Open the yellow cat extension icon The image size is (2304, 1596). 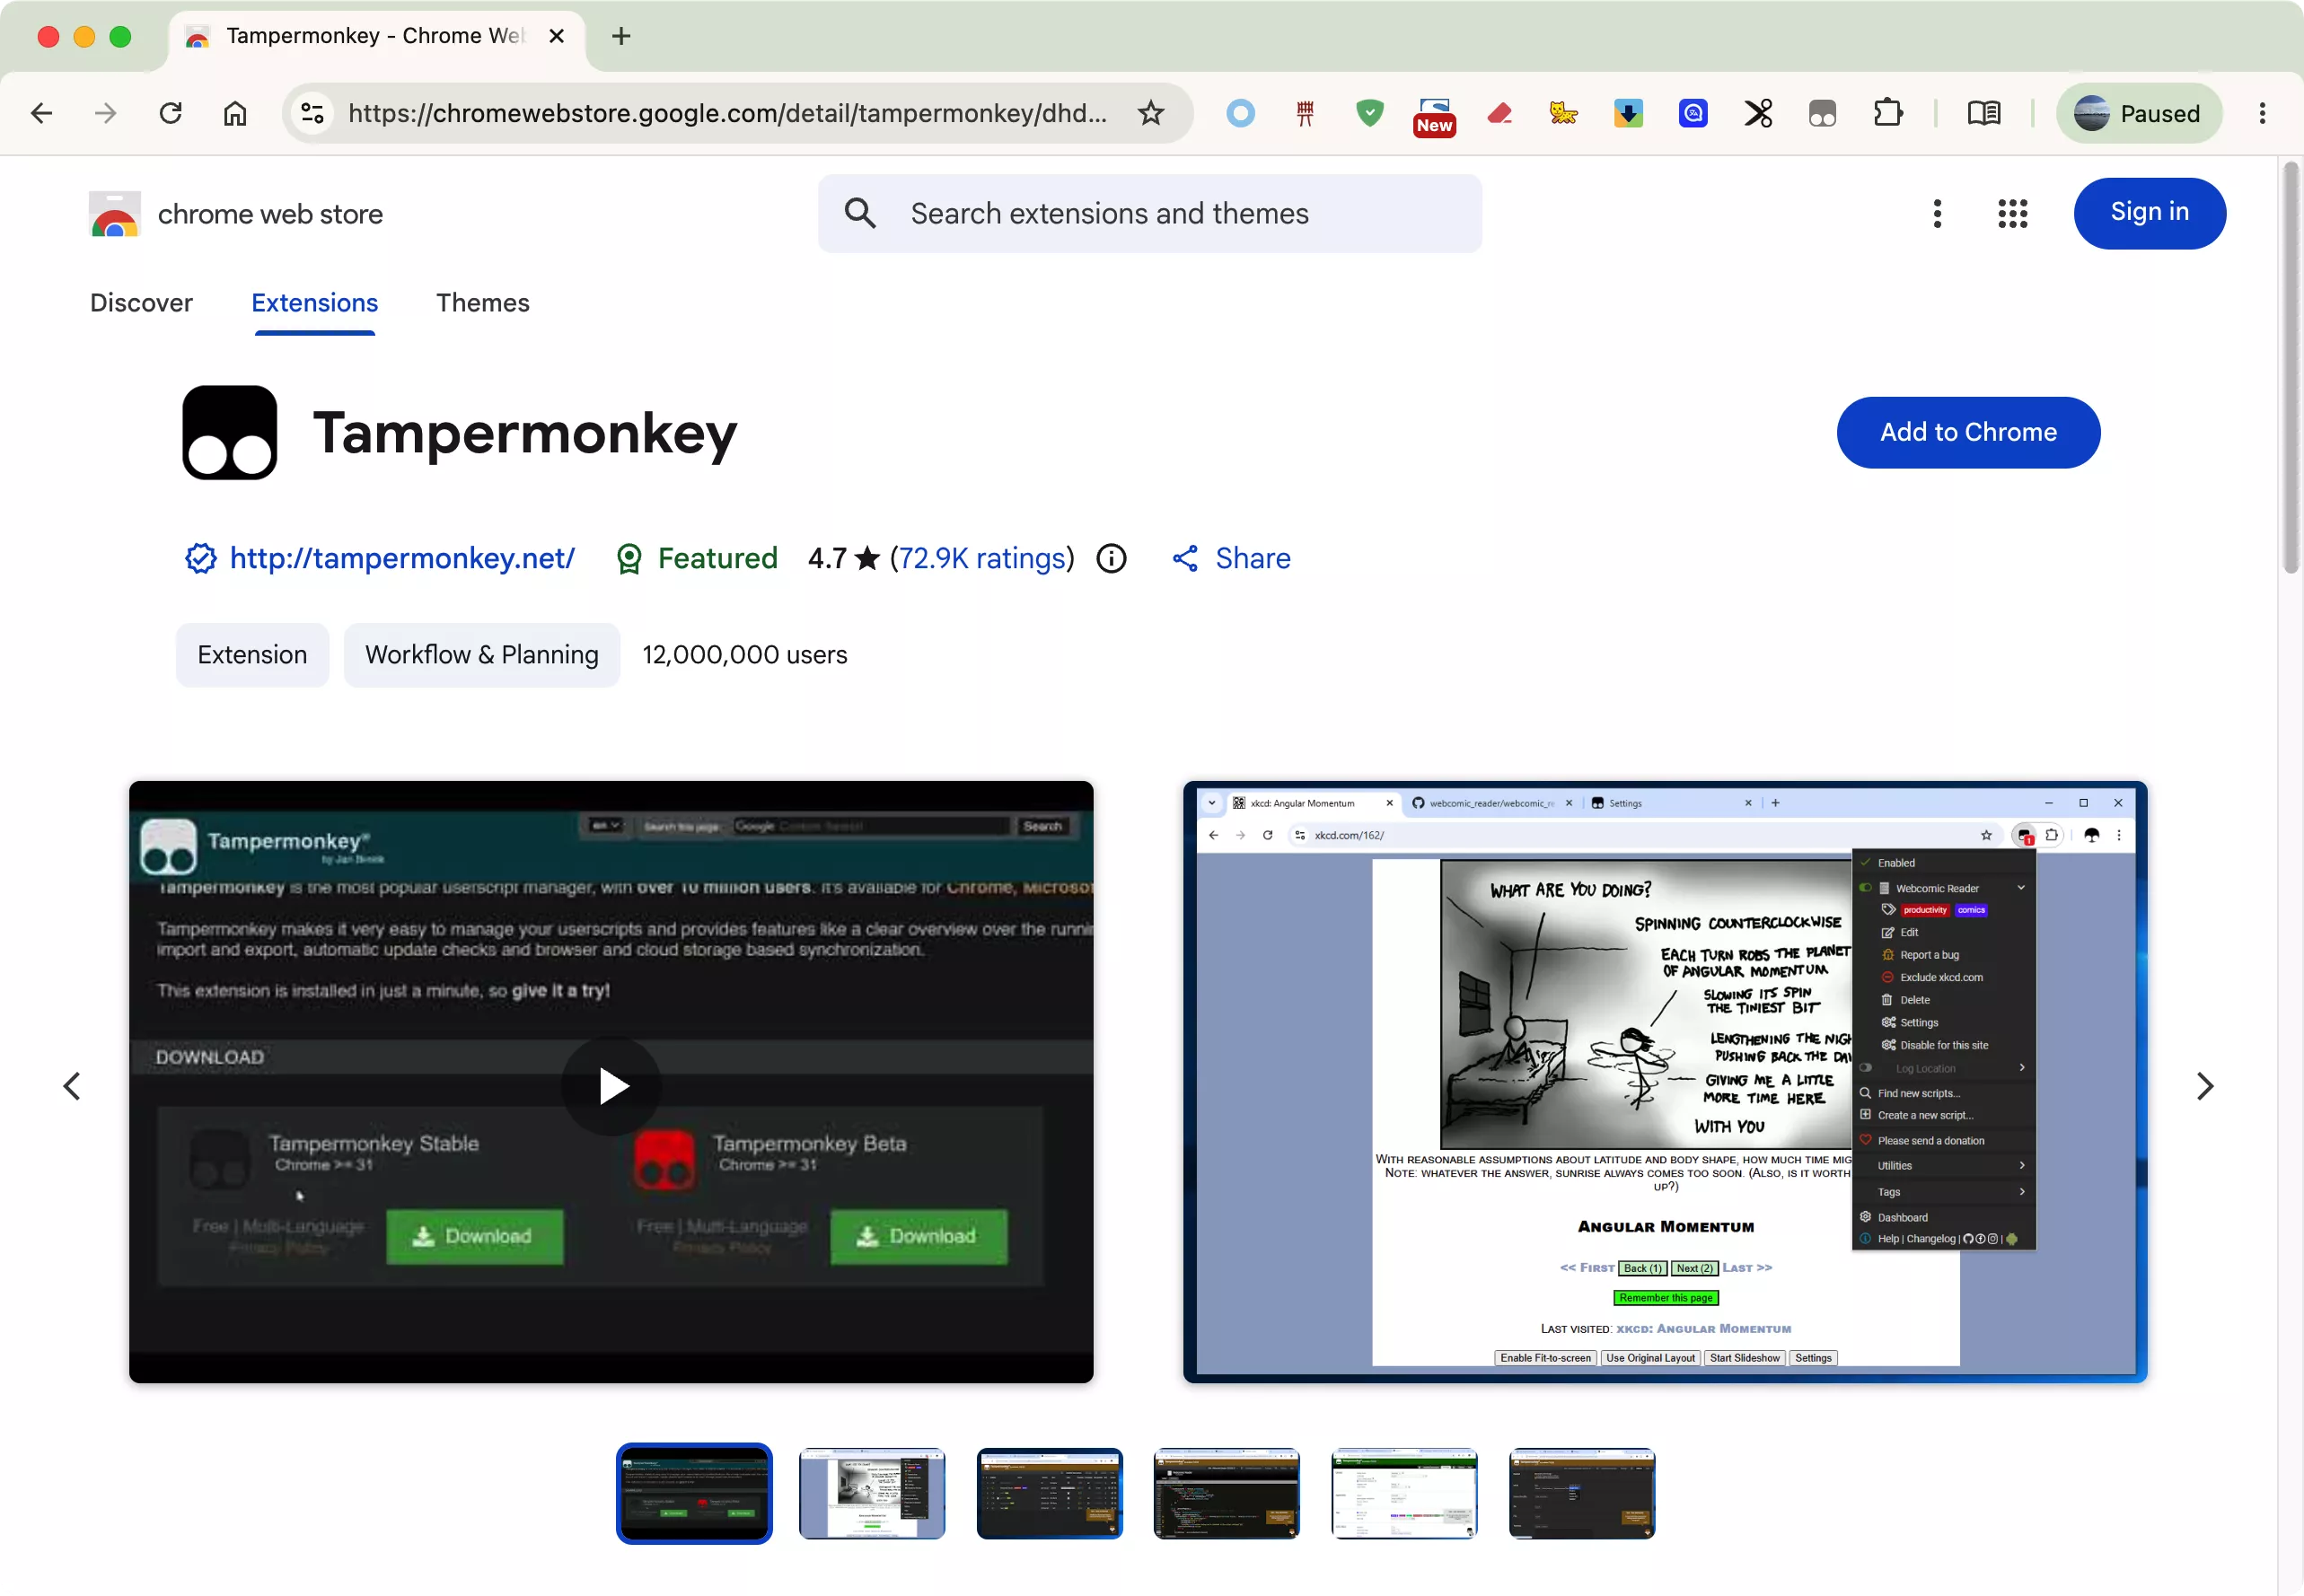click(1564, 113)
